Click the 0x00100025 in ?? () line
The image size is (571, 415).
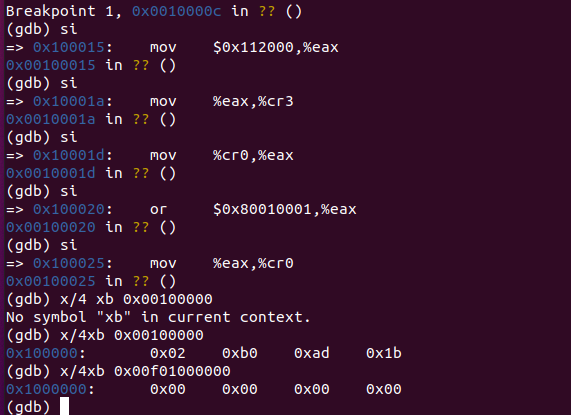point(91,281)
